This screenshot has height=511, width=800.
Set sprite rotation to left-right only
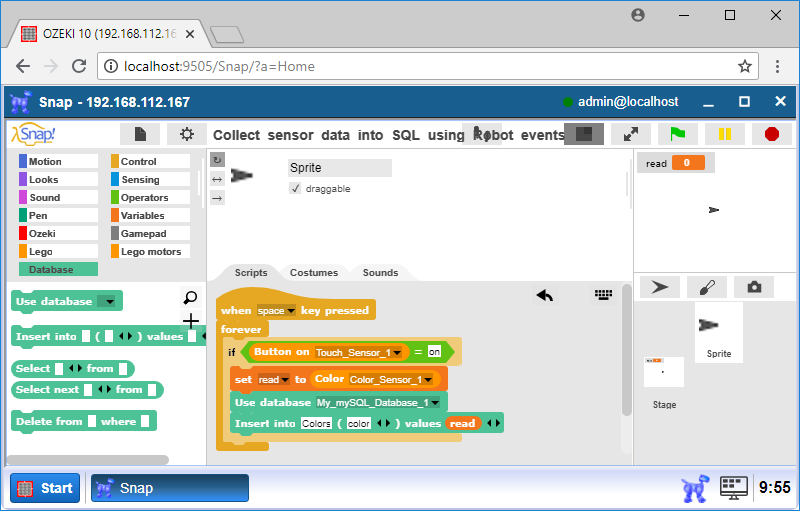[x=217, y=179]
